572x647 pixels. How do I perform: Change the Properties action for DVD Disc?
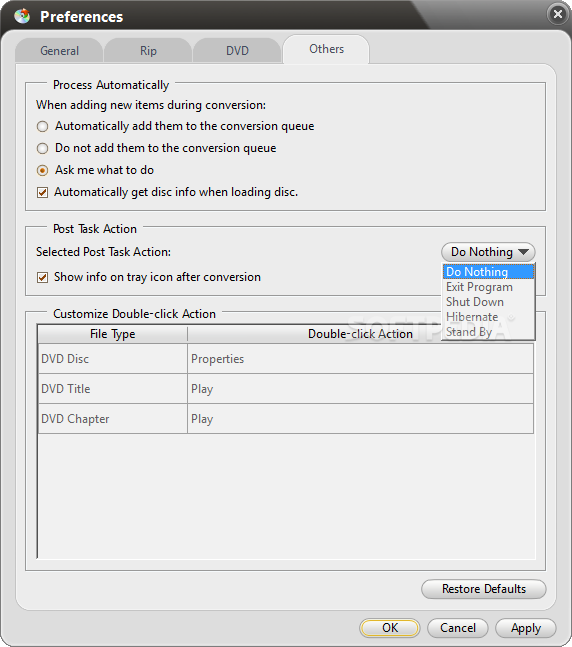pyautogui.click(x=360, y=359)
